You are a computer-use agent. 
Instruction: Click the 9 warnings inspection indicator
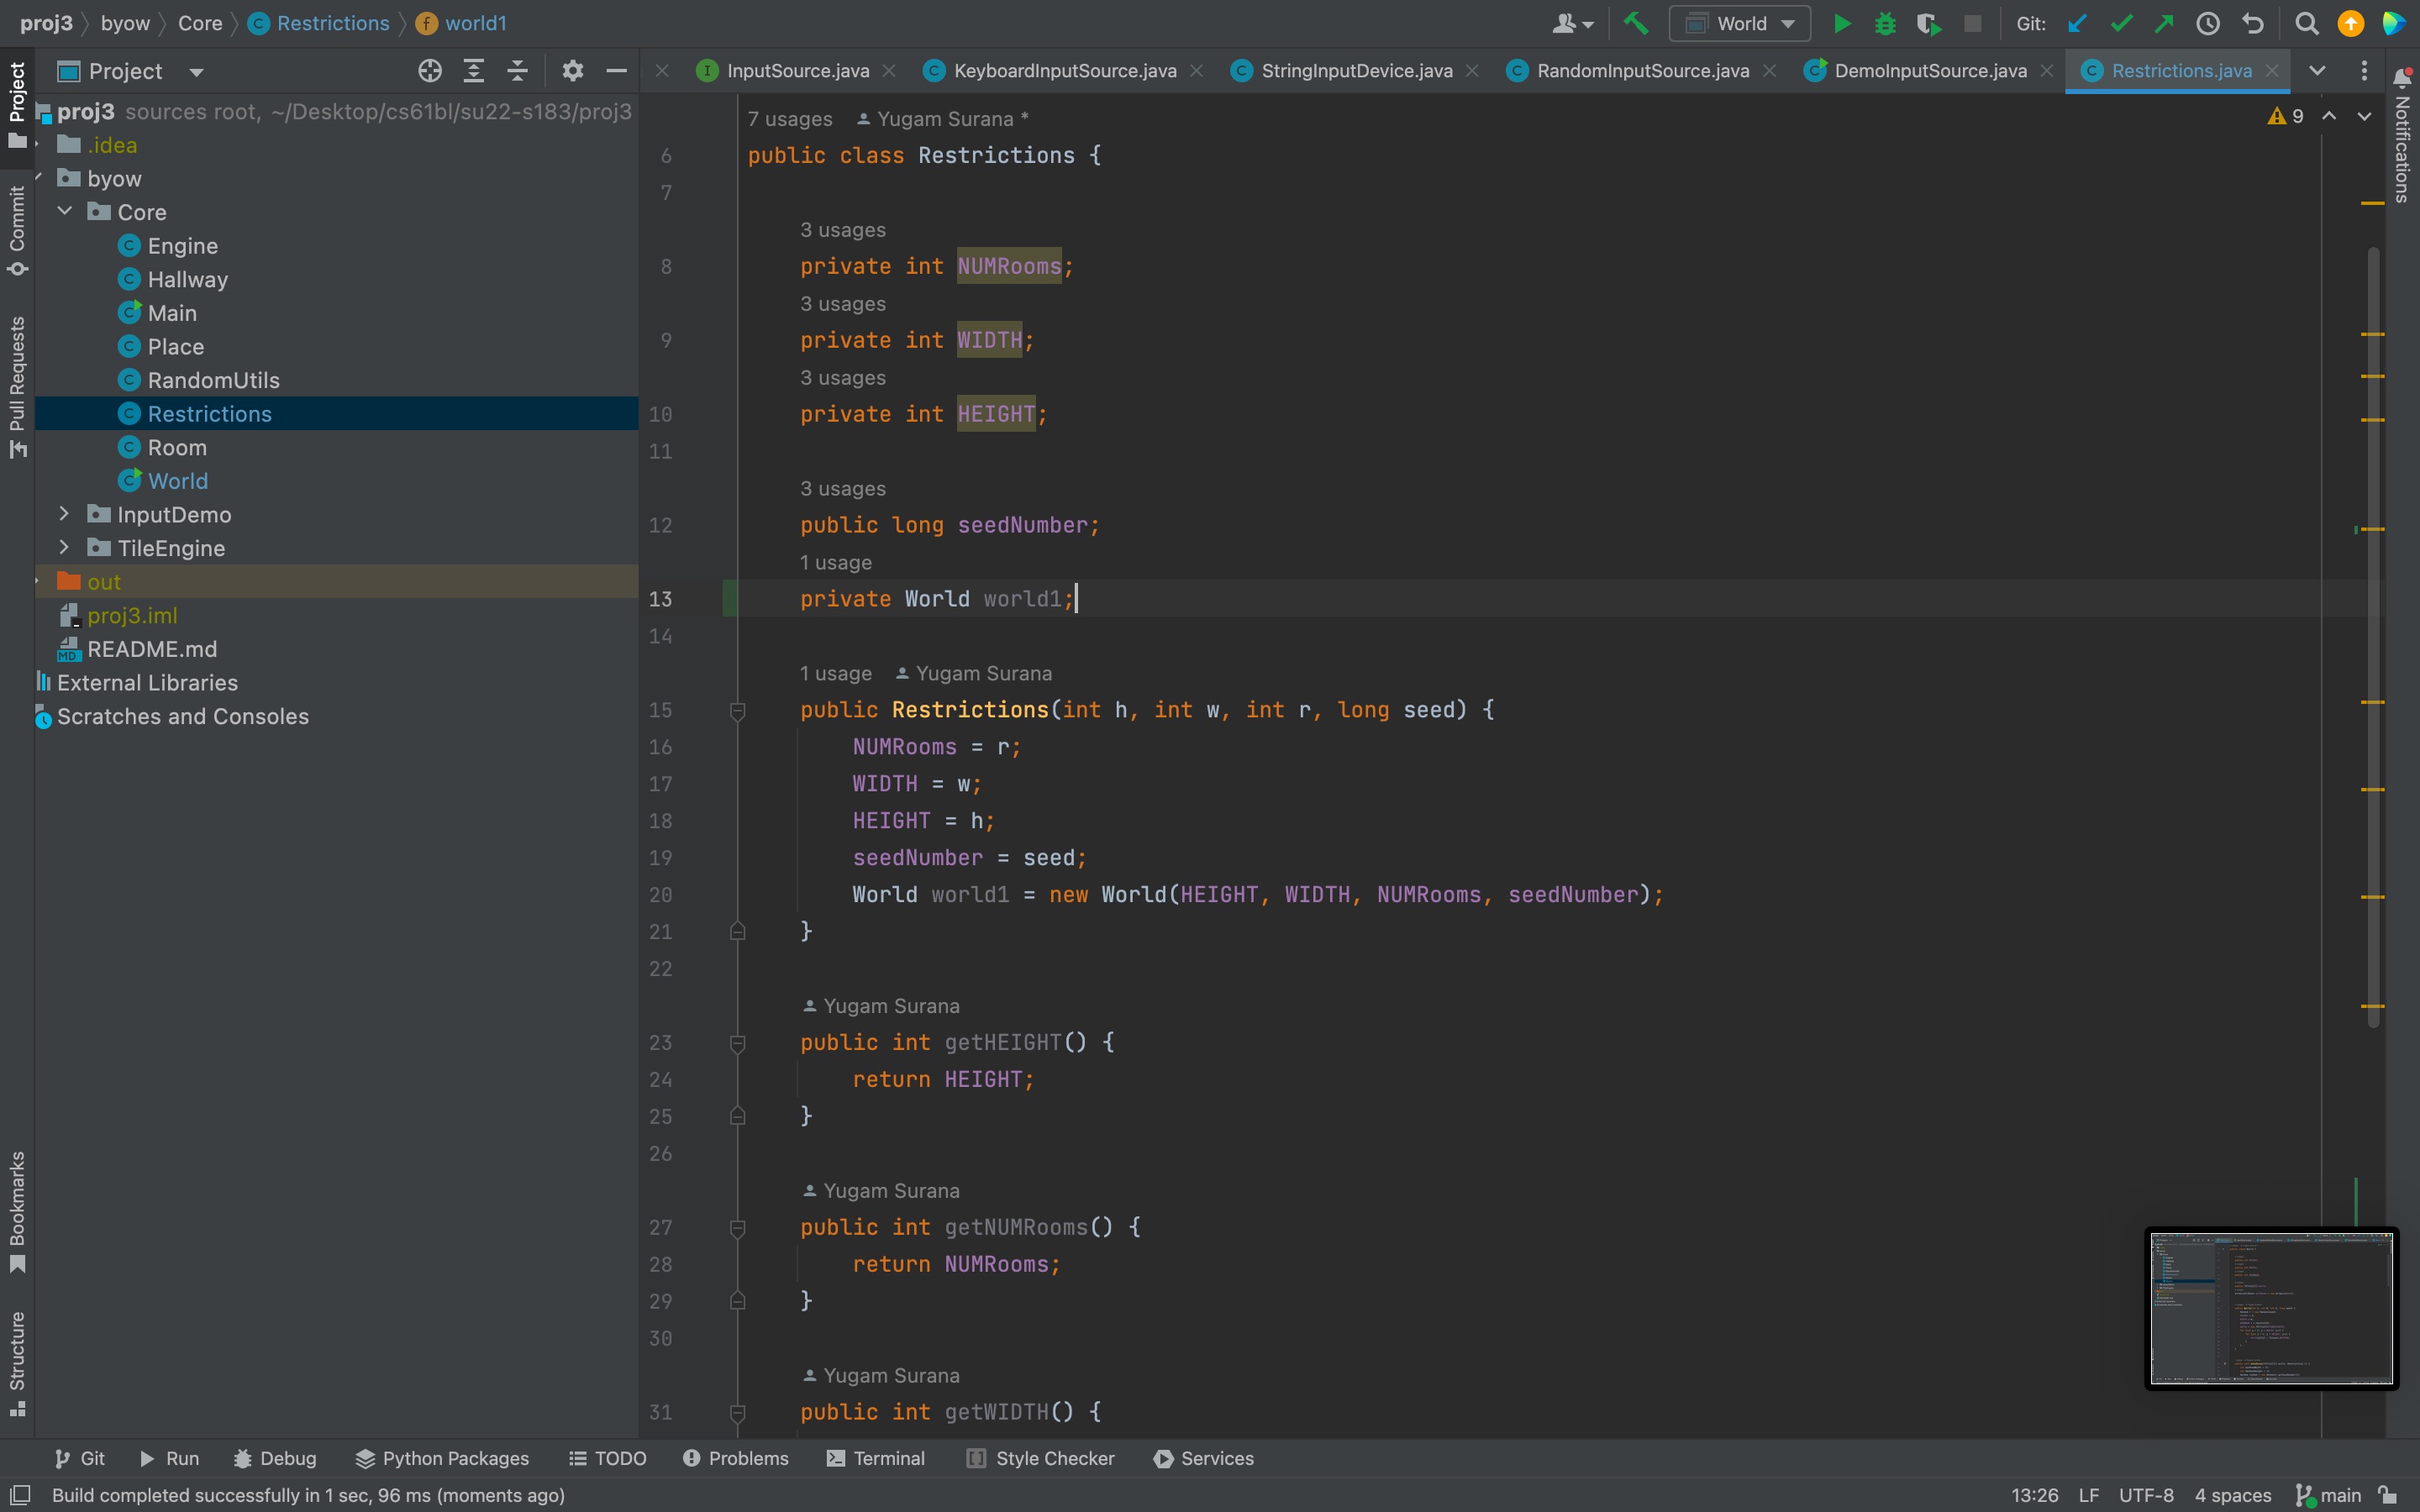click(x=2286, y=116)
